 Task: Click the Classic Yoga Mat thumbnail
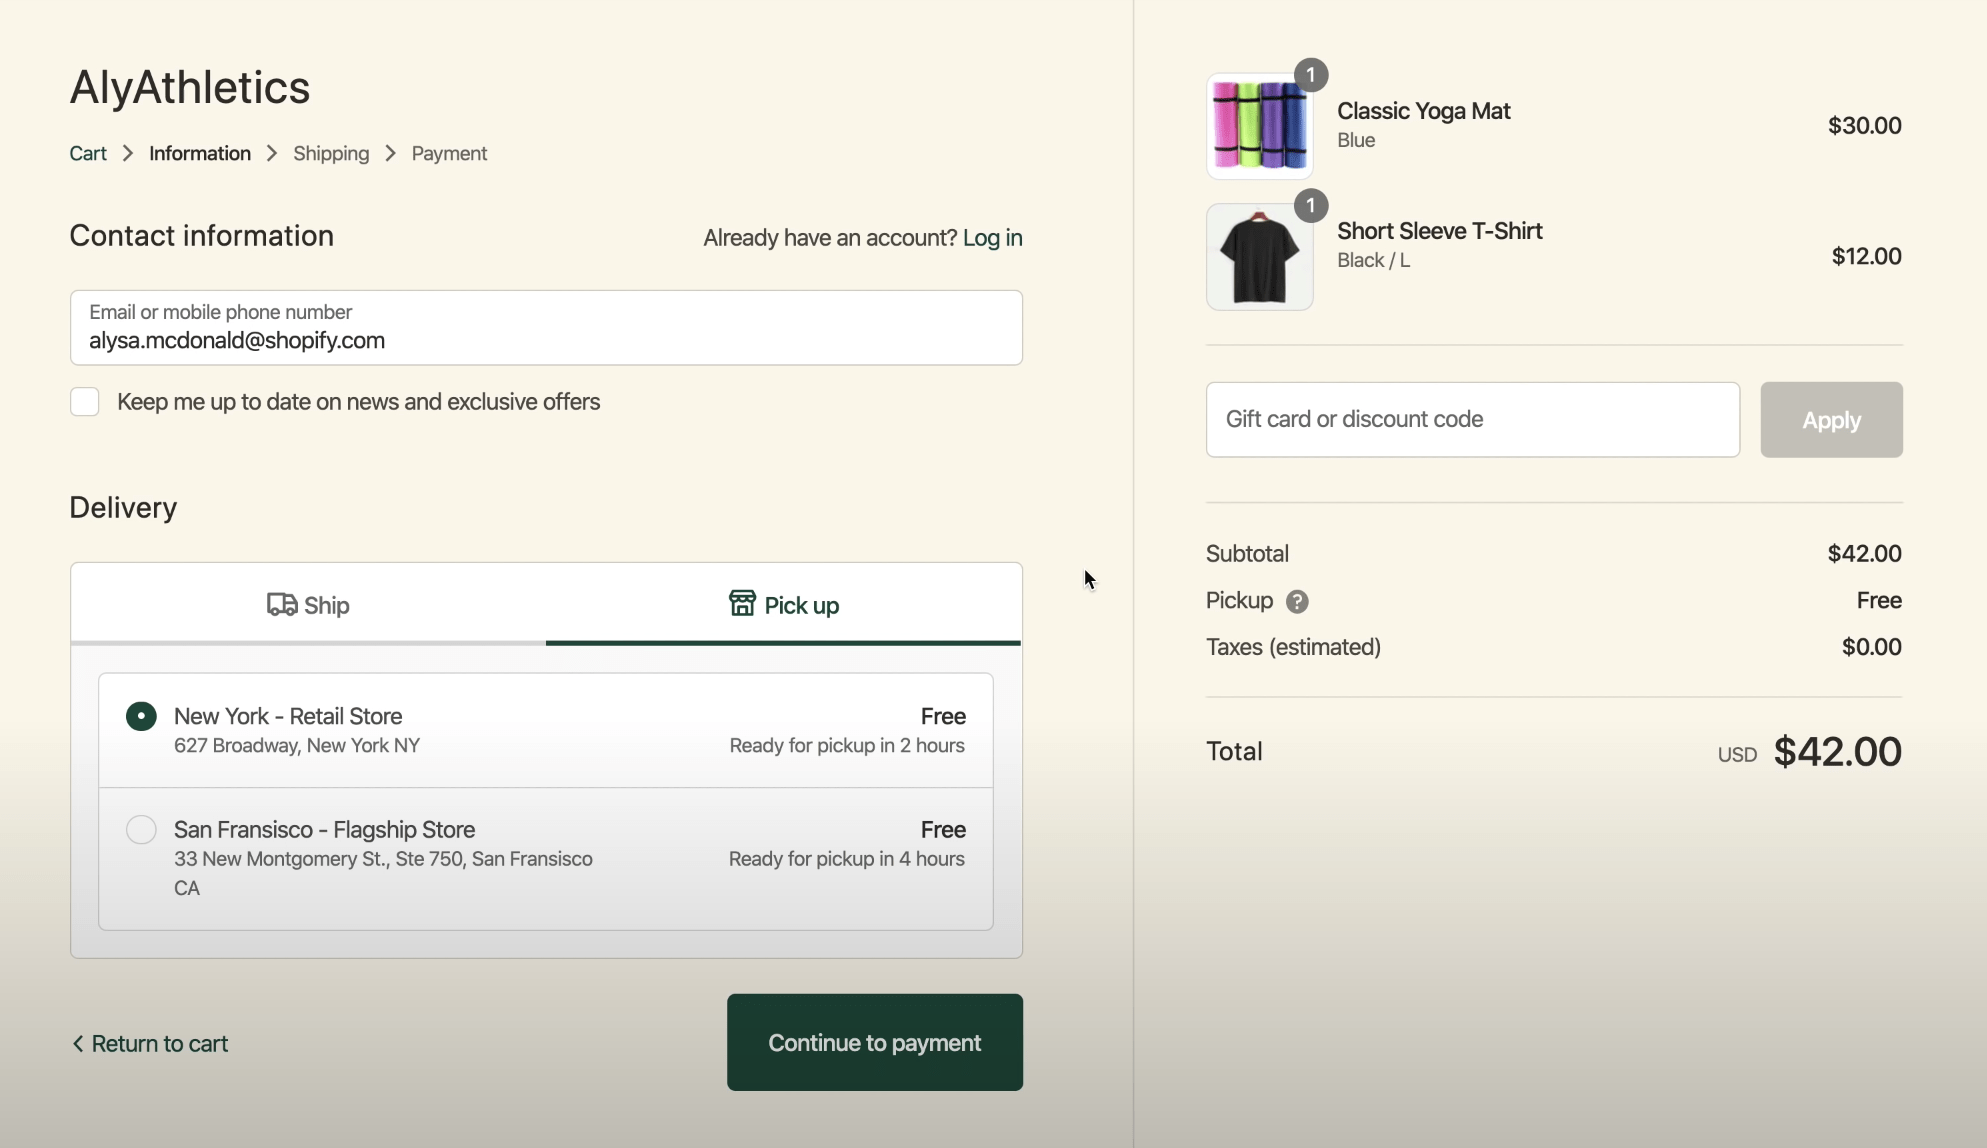pyautogui.click(x=1259, y=124)
